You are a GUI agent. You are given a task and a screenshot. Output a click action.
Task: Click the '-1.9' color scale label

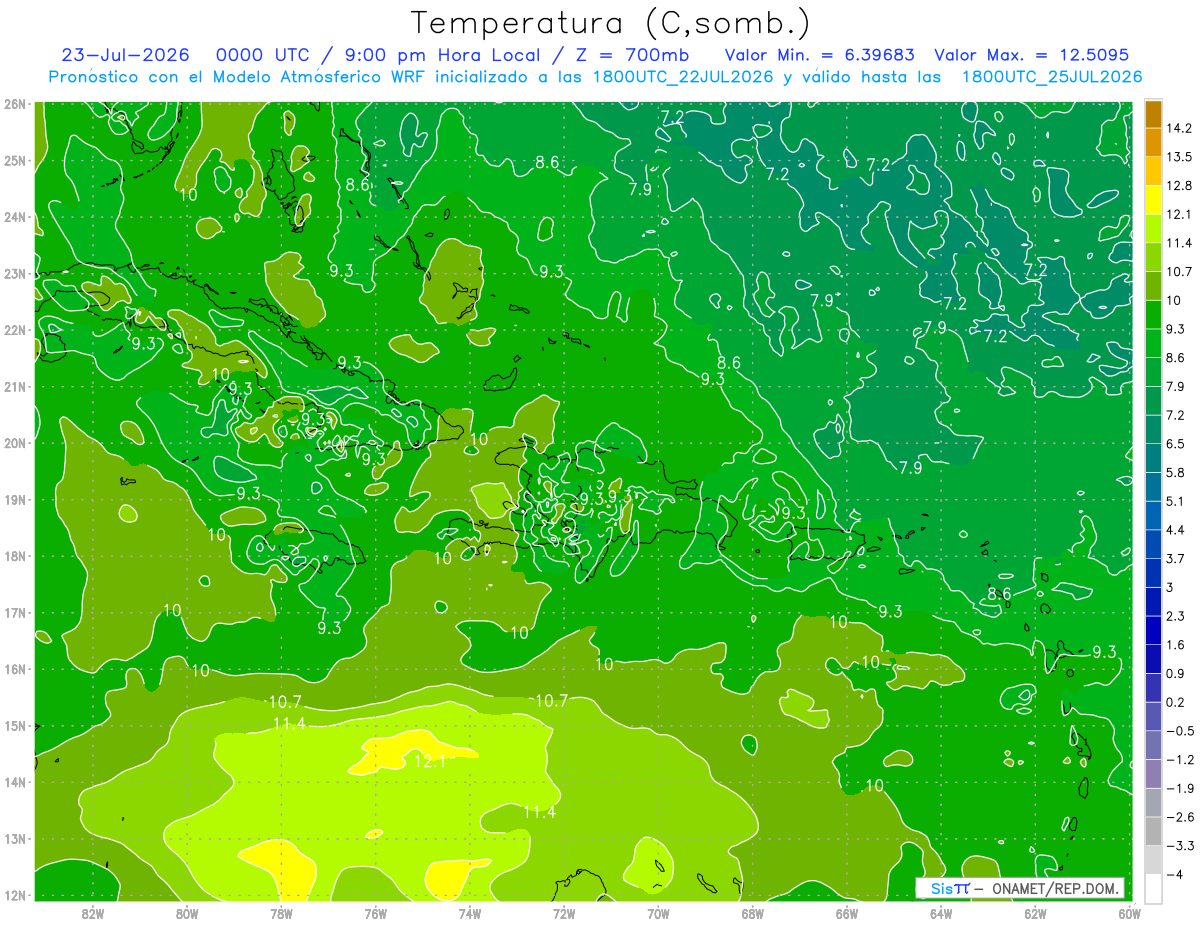(x=1180, y=788)
